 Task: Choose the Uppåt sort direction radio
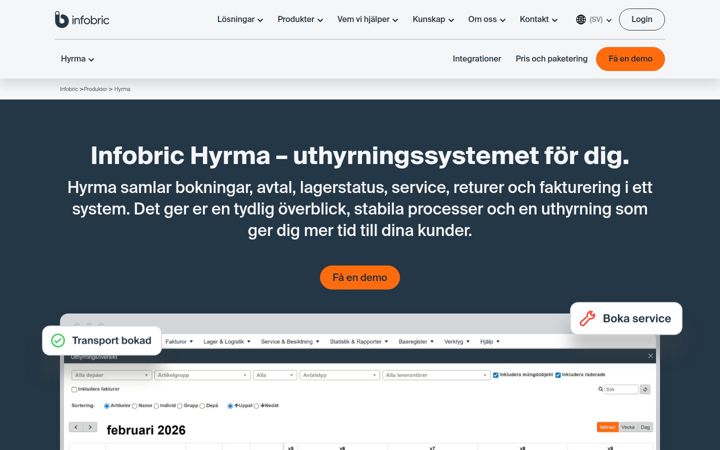230,406
